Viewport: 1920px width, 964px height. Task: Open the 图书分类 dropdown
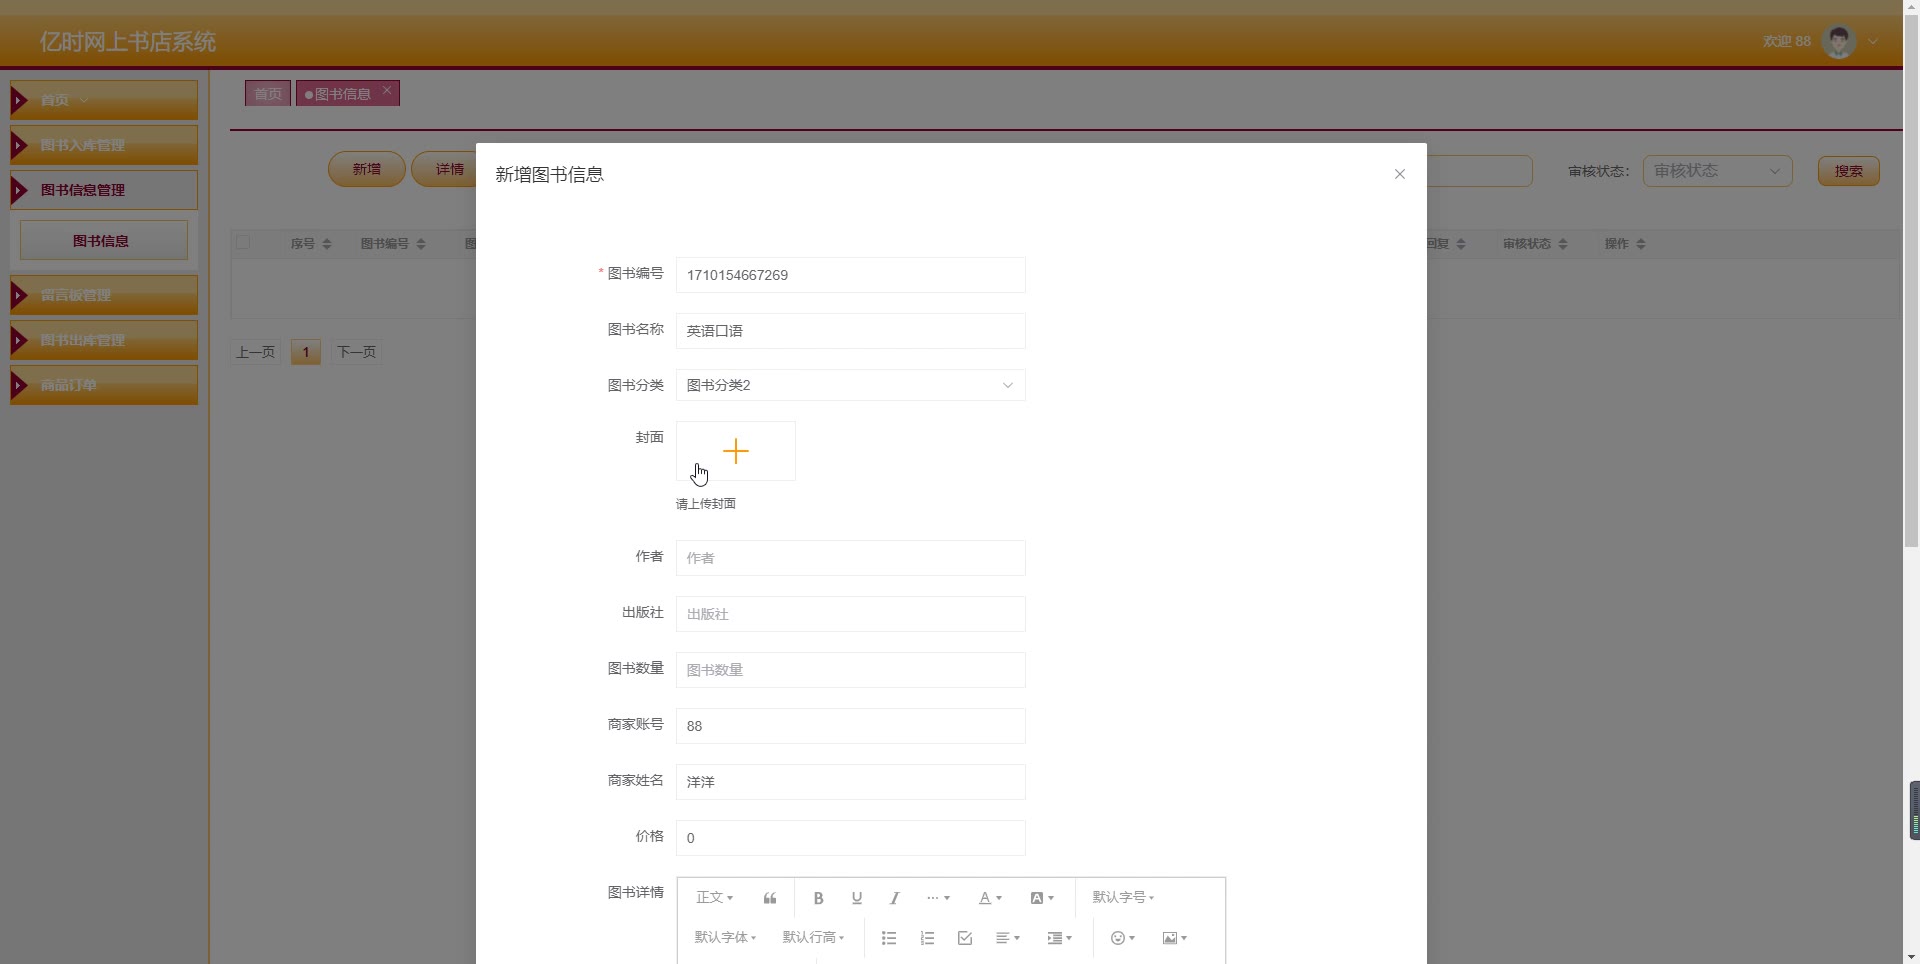pyautogui.click(x=851, y=385)
